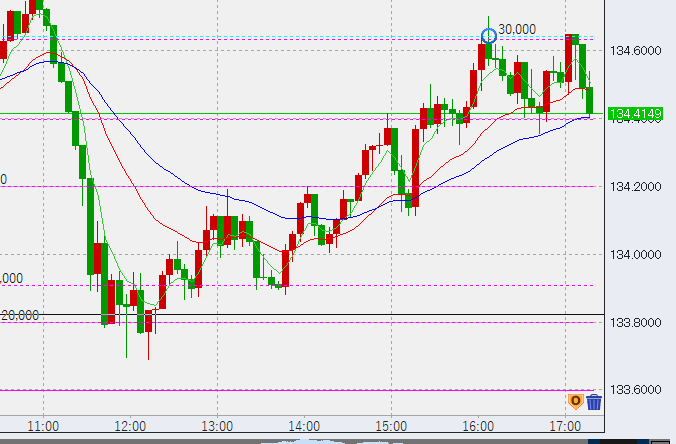676x444 pixels.
Task: Click the 30,000 order quantity label
Action: click(518, 28)
